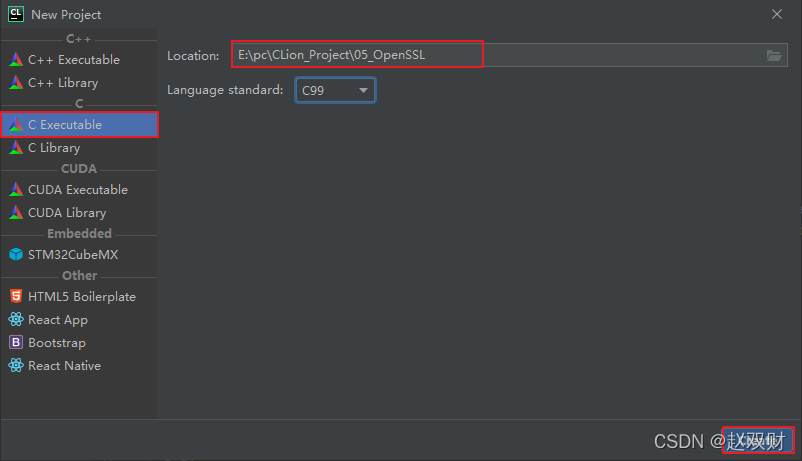Click the atom icon beside React Native

tap(16, 365)
